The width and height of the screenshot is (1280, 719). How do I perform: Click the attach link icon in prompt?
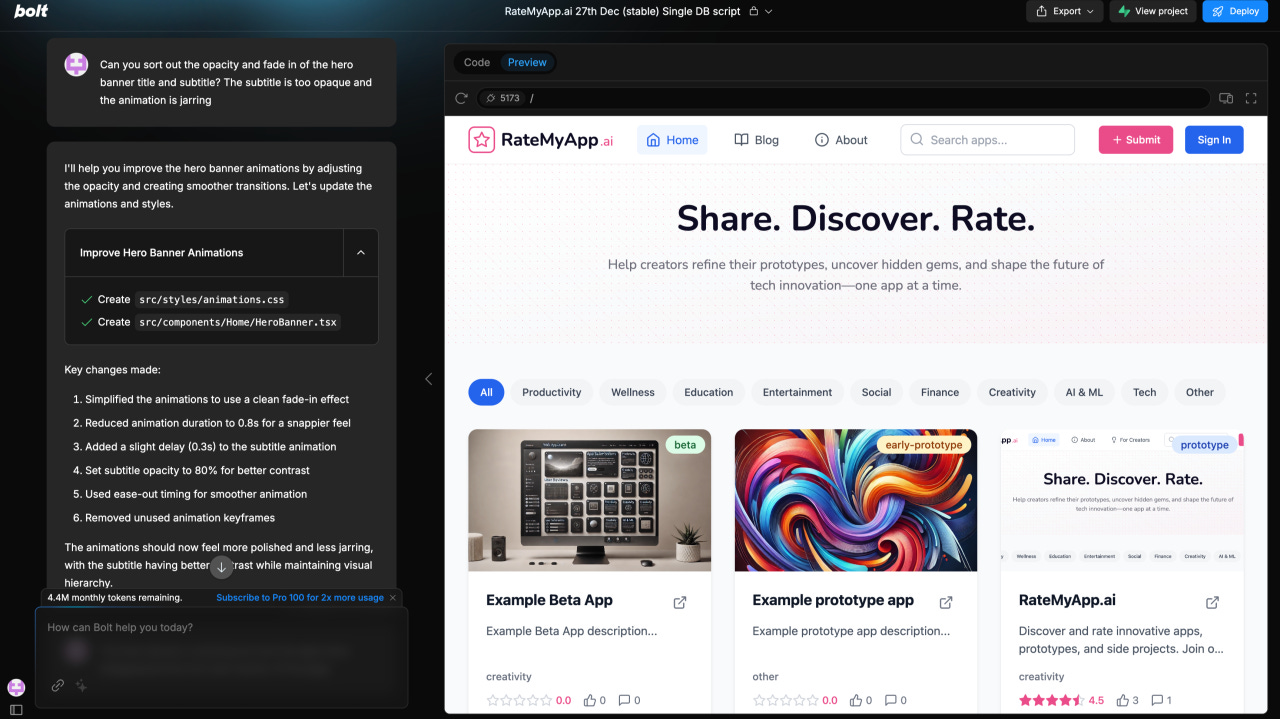pyautogui.click(x=58, y=685)
